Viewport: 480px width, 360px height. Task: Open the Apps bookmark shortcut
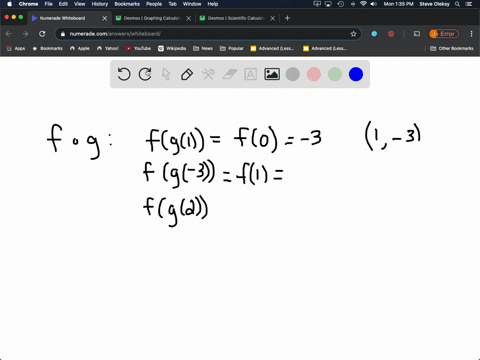16,48
